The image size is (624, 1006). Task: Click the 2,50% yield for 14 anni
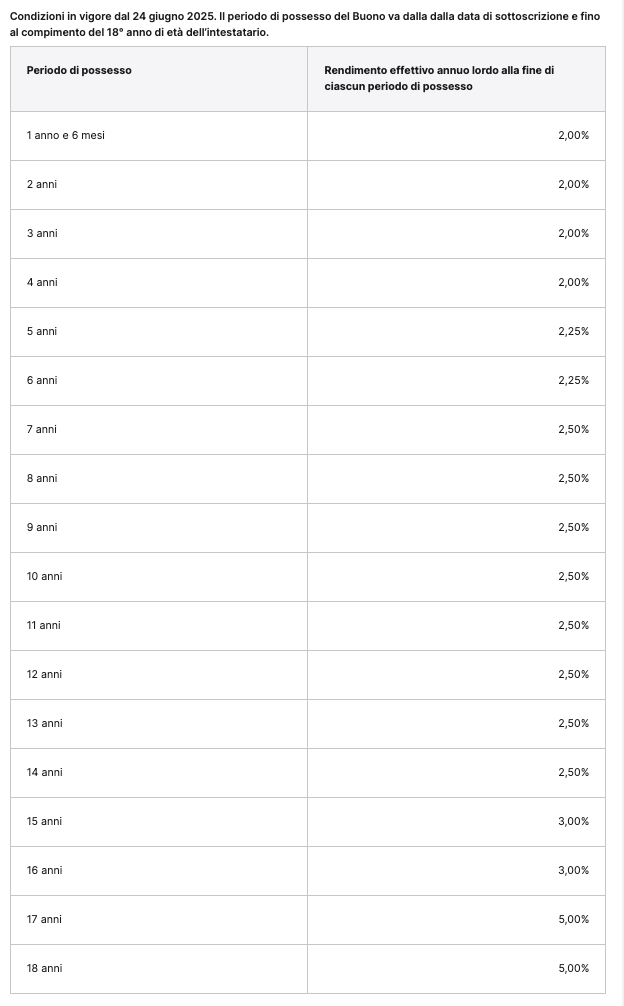pyautogui.click(x=573, y=772)
